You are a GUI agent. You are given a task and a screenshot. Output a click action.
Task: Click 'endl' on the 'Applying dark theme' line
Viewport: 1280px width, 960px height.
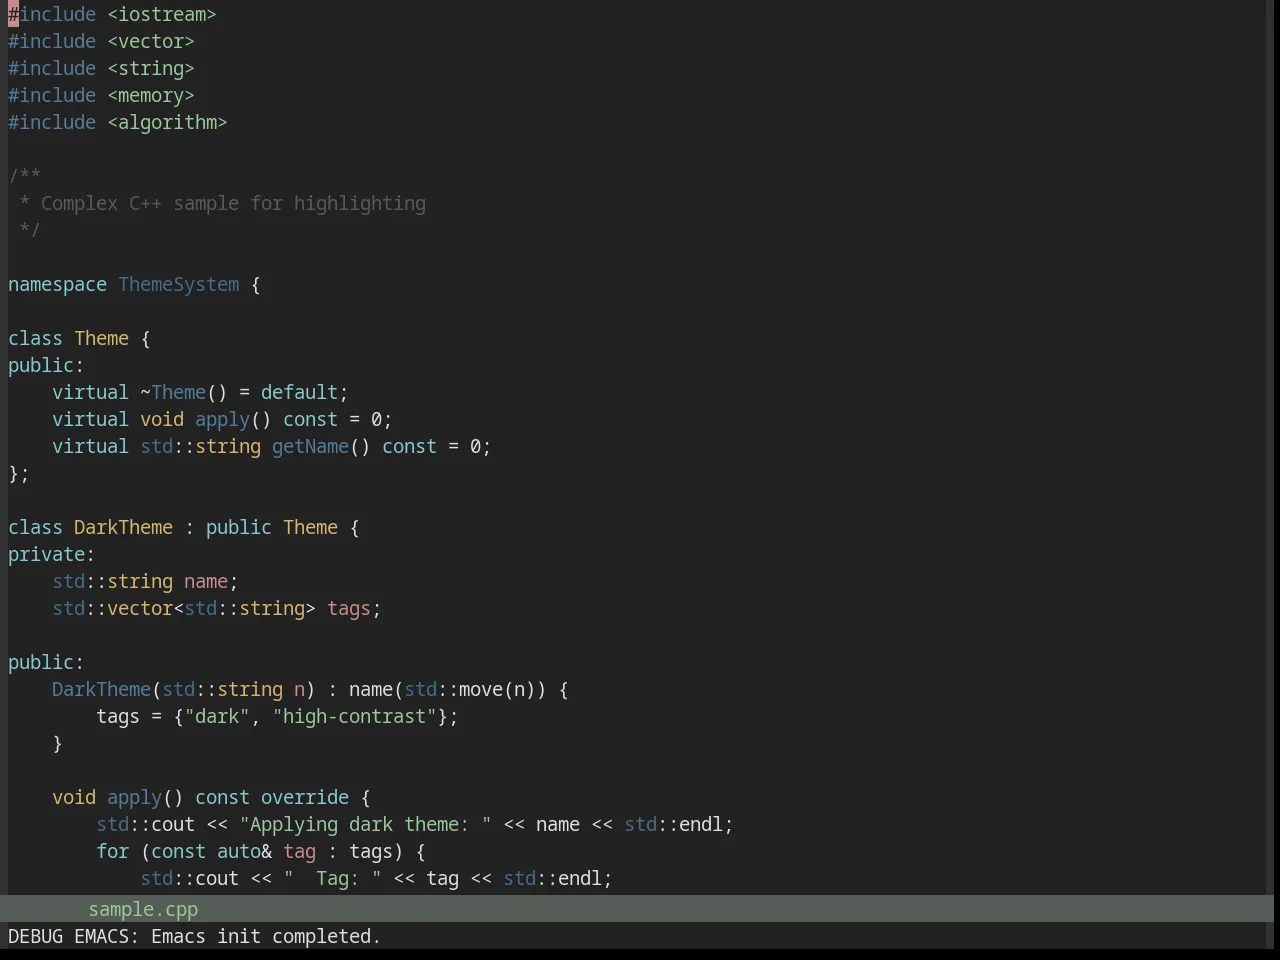[701, 824]
